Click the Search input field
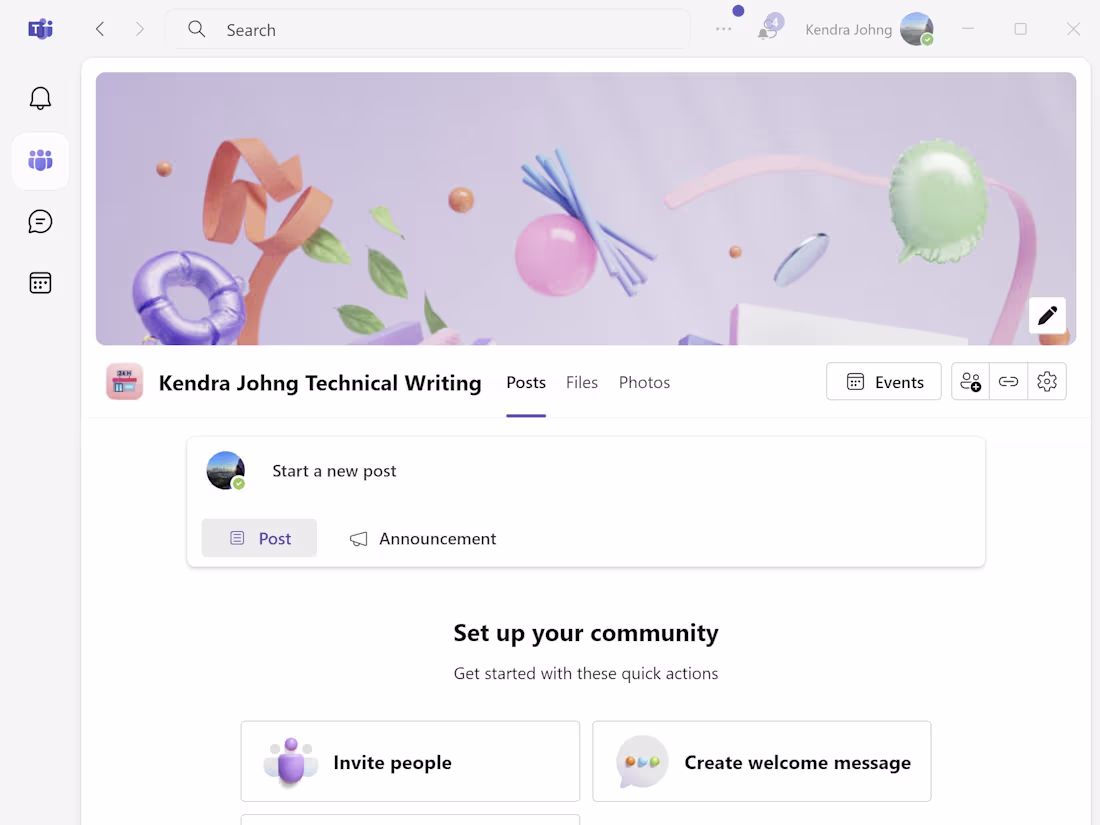The image size is (1100, 825). [428, 29]
